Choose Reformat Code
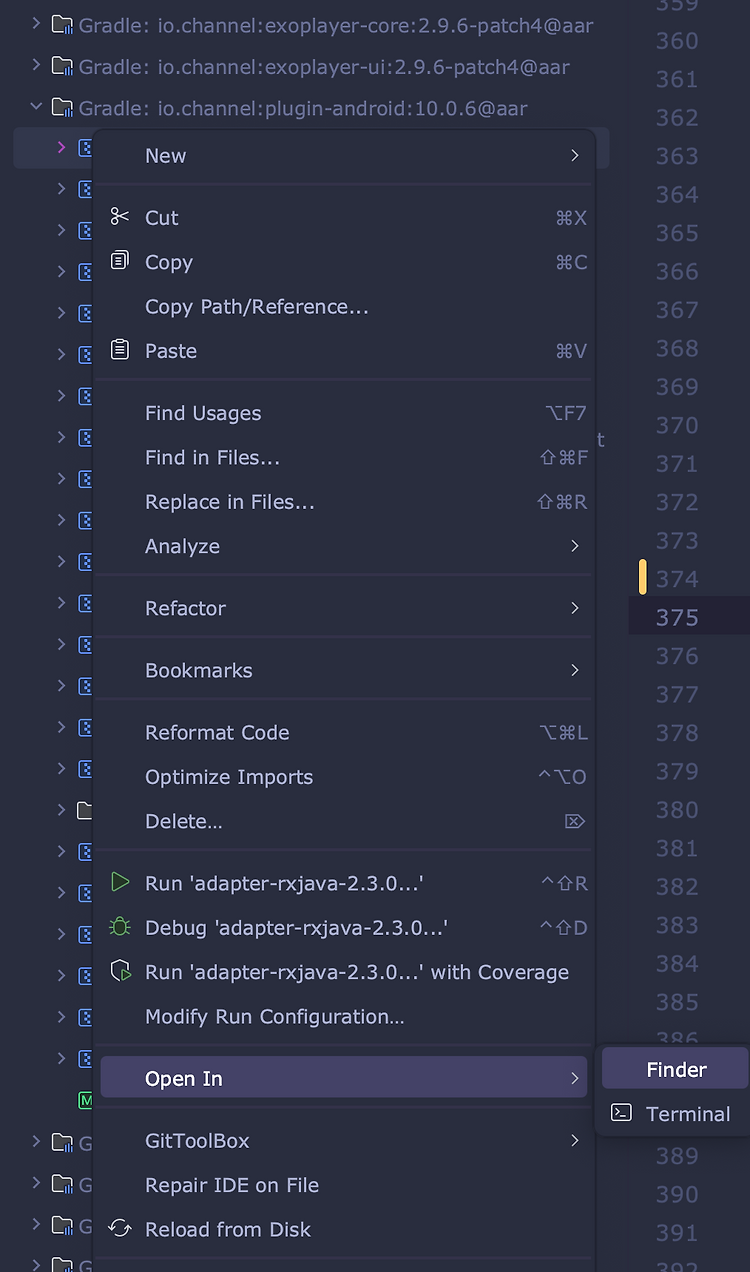This screenshot has width=750, height=1272. point(344,732)
